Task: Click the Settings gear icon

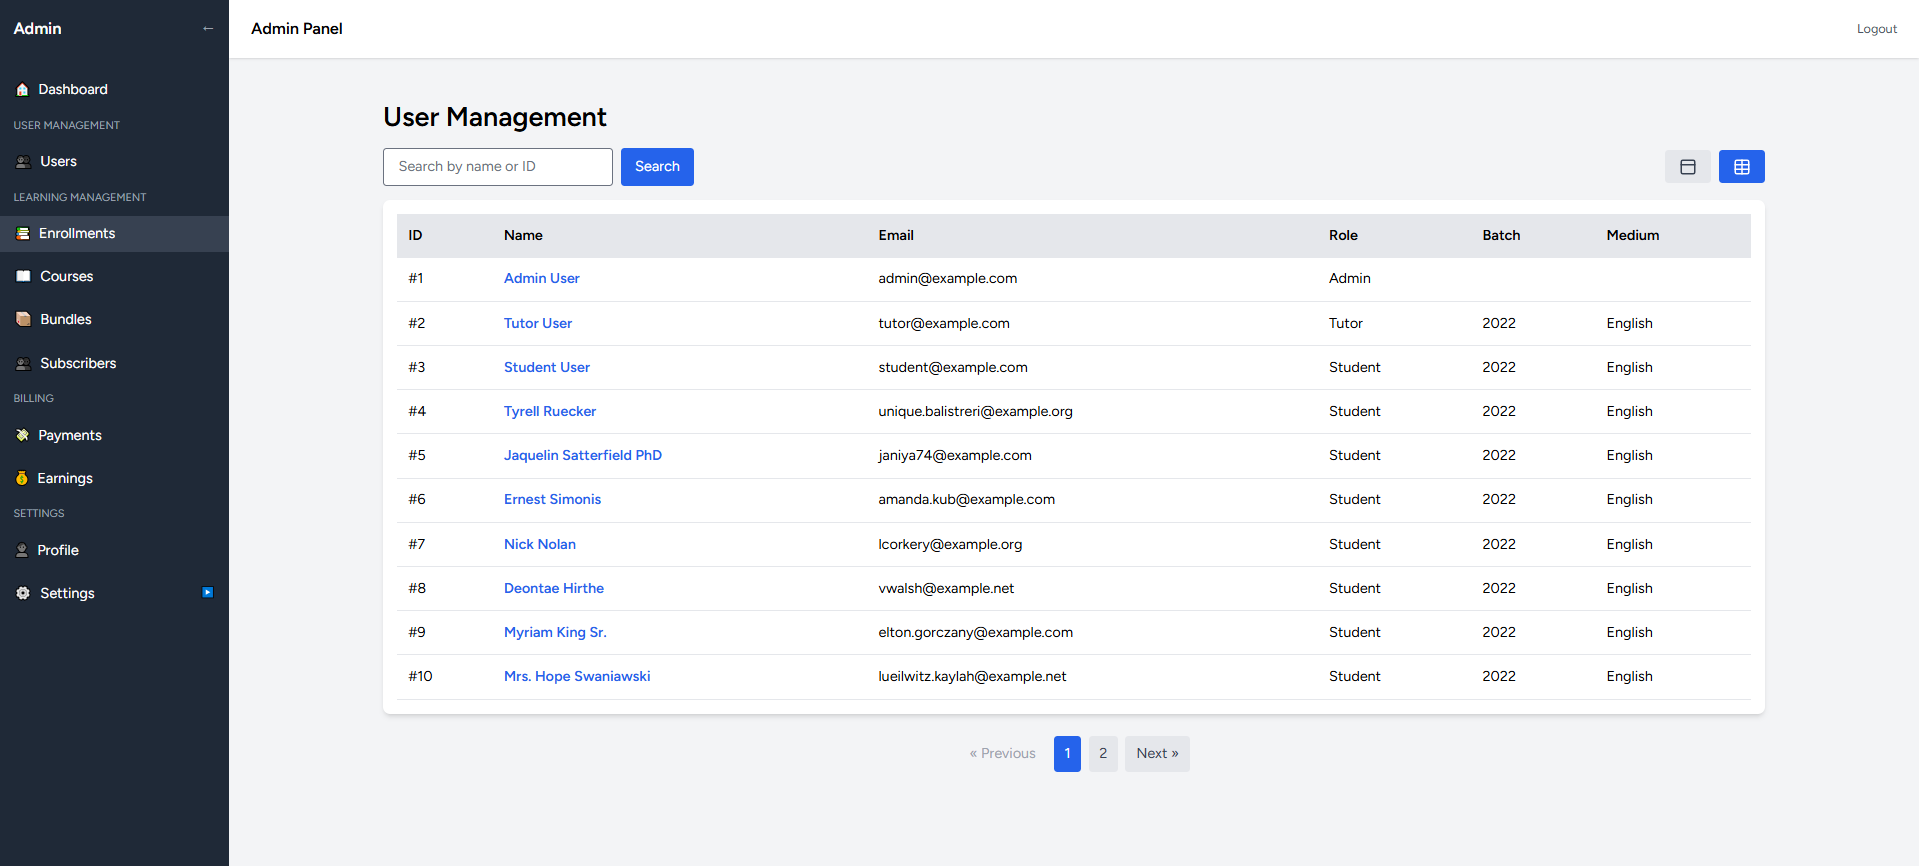Action: pos(23,594)
